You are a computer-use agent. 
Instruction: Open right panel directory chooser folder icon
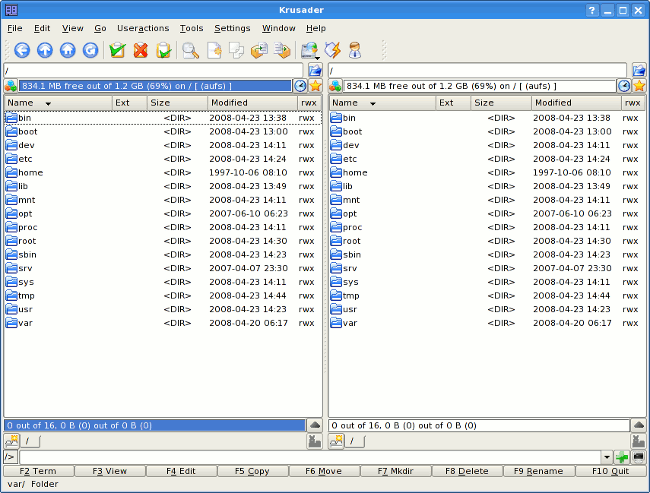(x=639, y=70)
